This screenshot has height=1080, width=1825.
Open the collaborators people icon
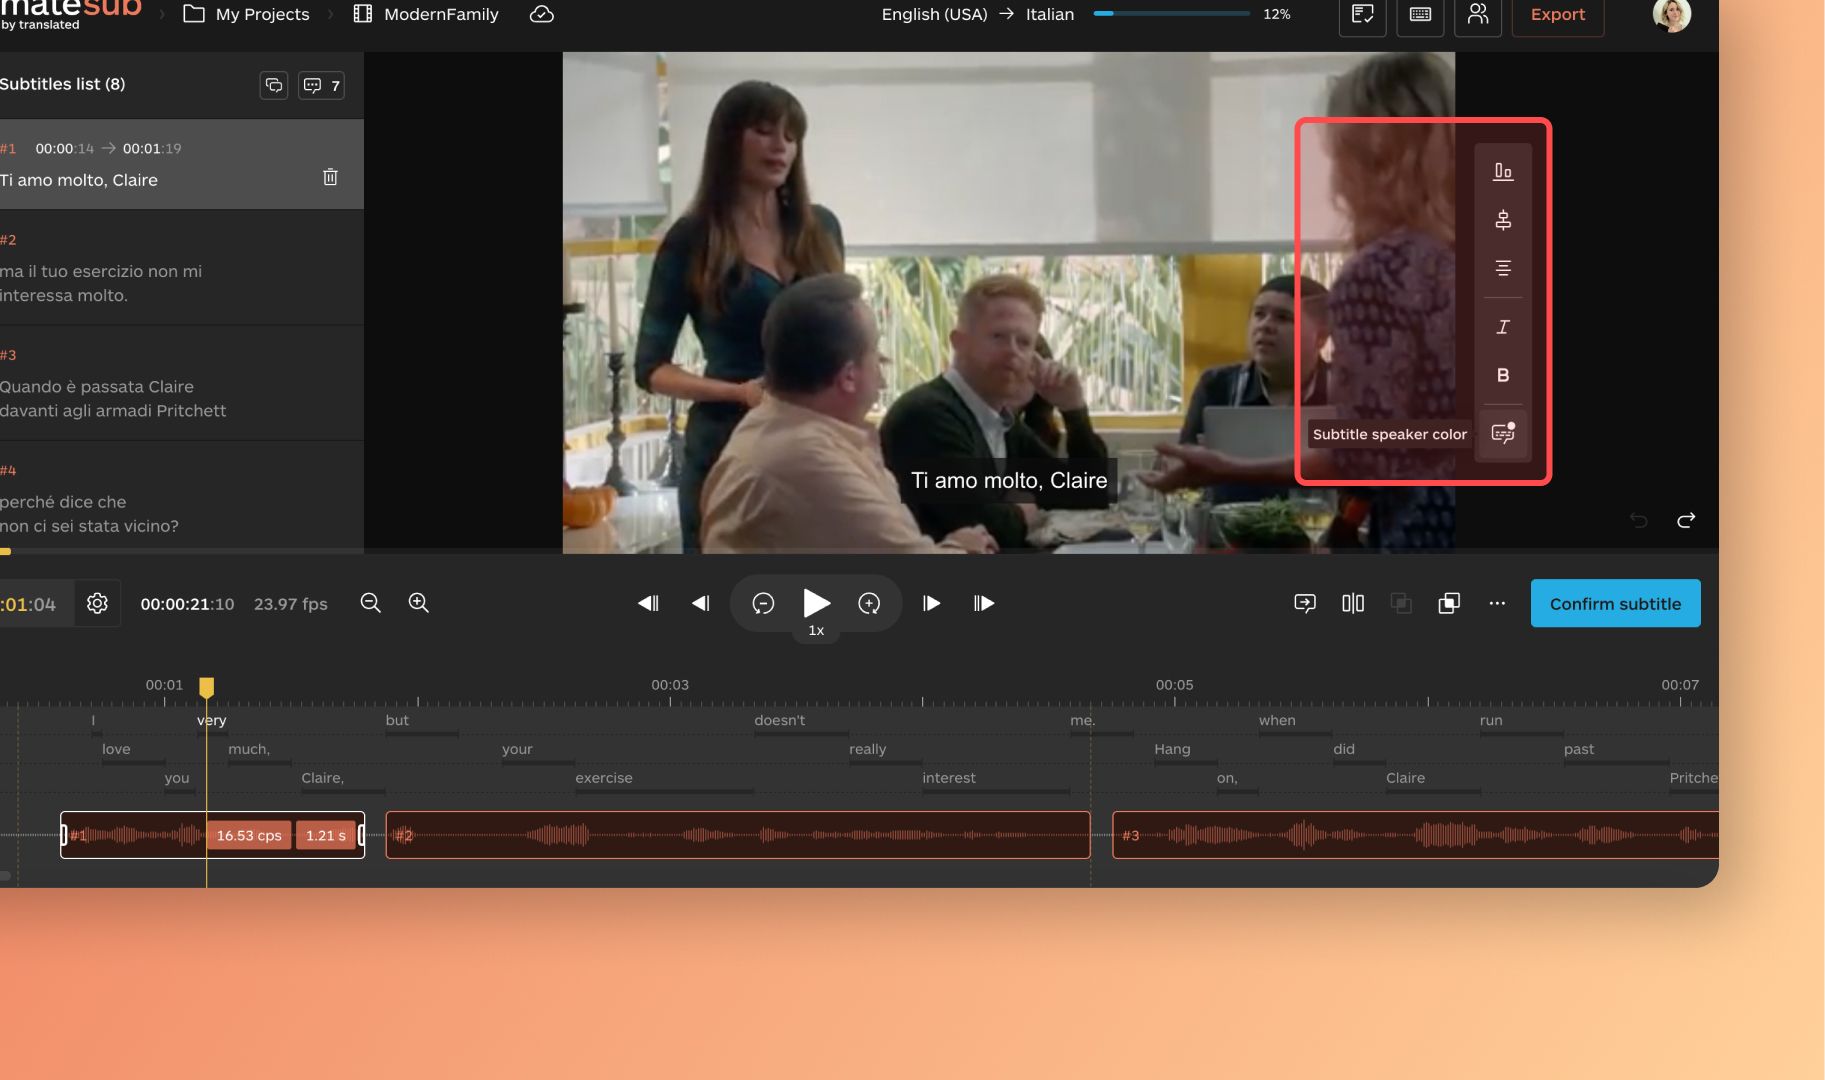point(1478,14)
